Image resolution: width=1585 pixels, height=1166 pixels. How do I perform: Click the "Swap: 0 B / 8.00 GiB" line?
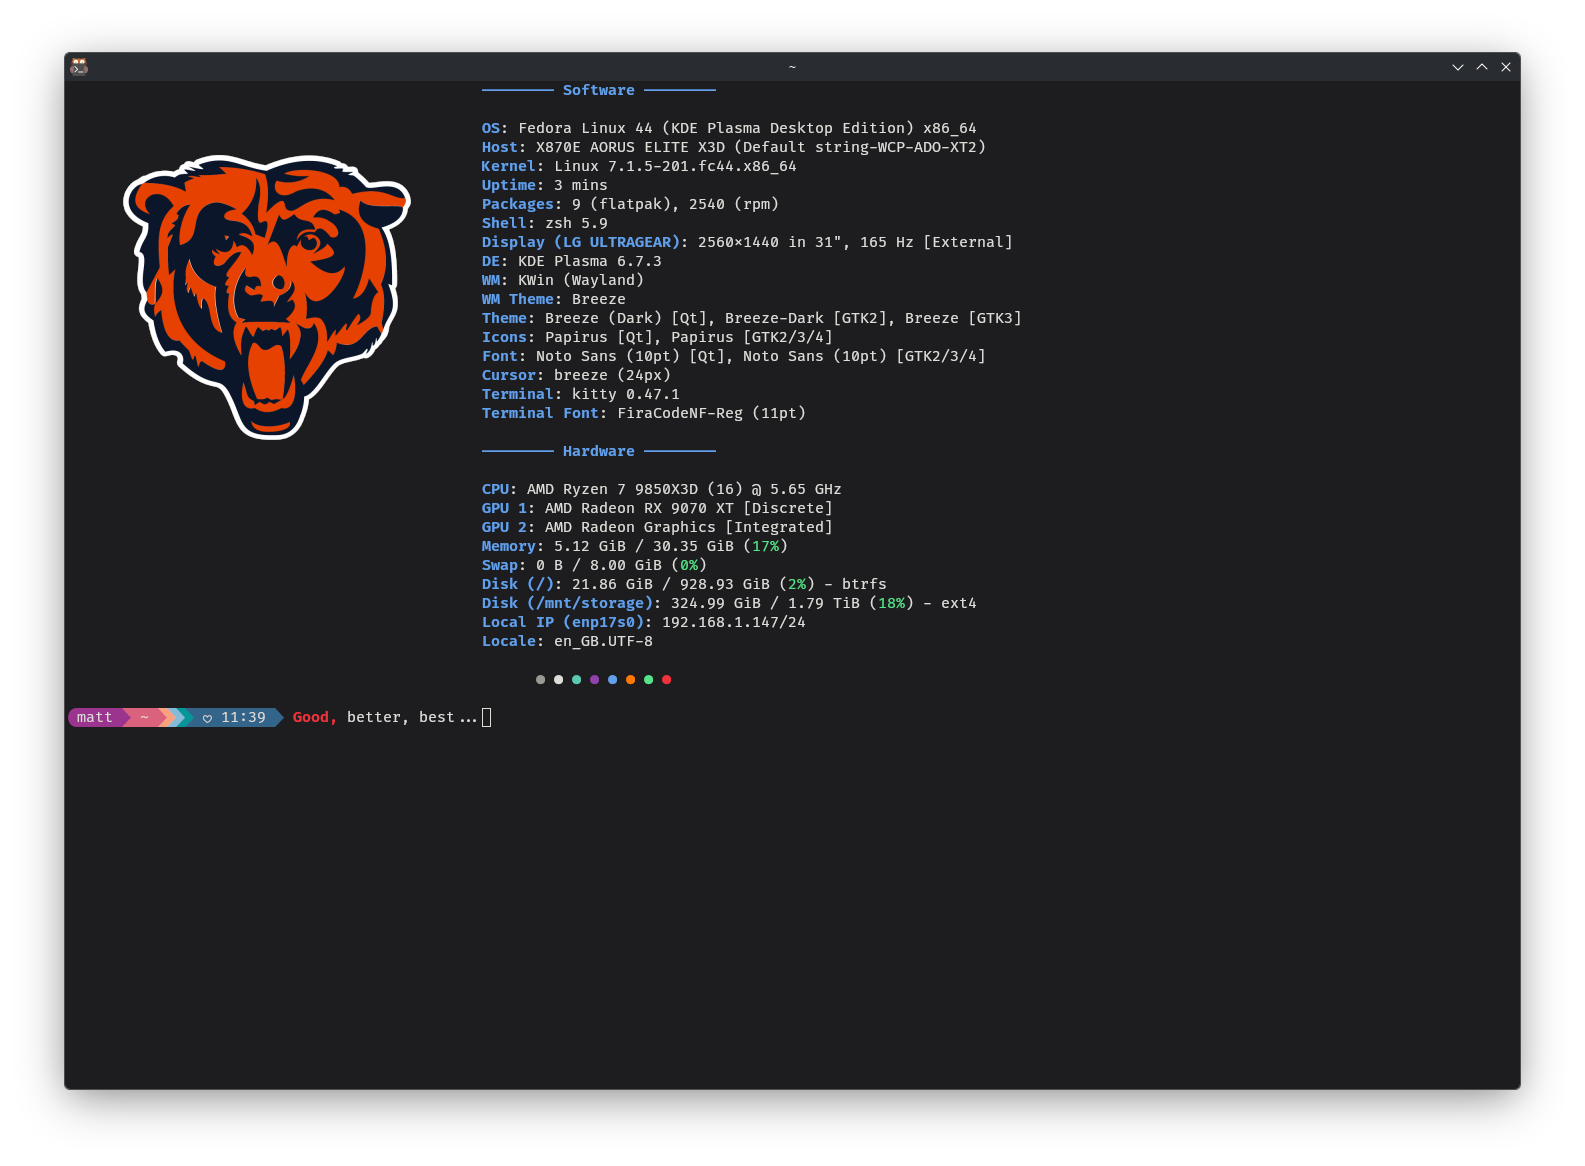click(x=594, y=565)
